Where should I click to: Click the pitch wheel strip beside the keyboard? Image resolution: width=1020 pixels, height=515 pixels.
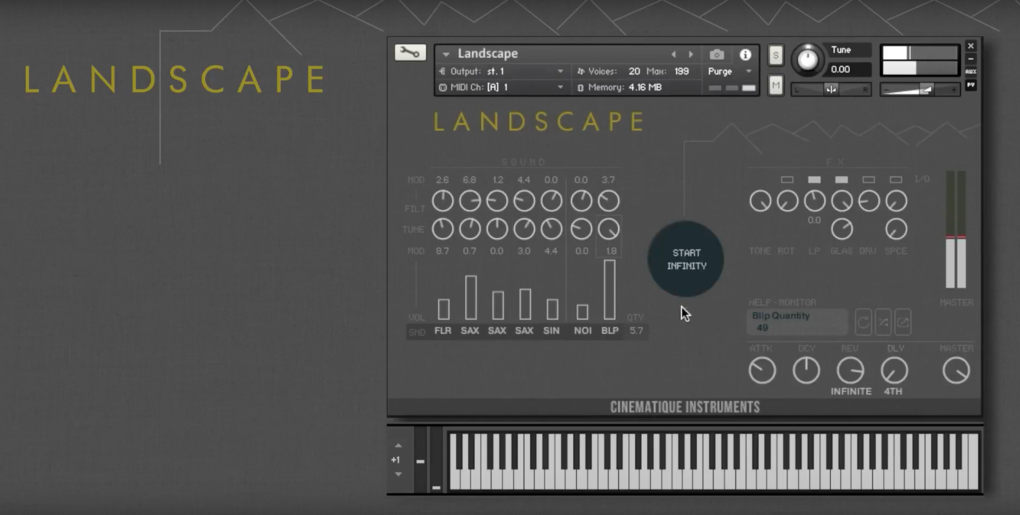click(x=420, y=460)
